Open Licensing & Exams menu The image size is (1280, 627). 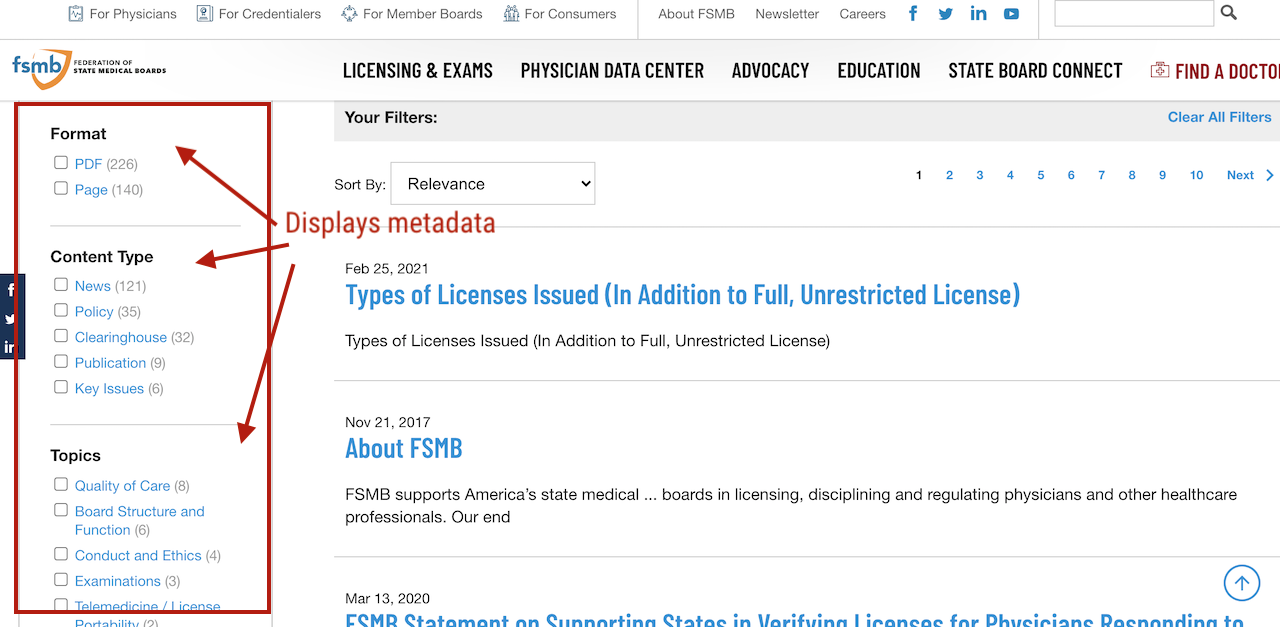[418, 71]
